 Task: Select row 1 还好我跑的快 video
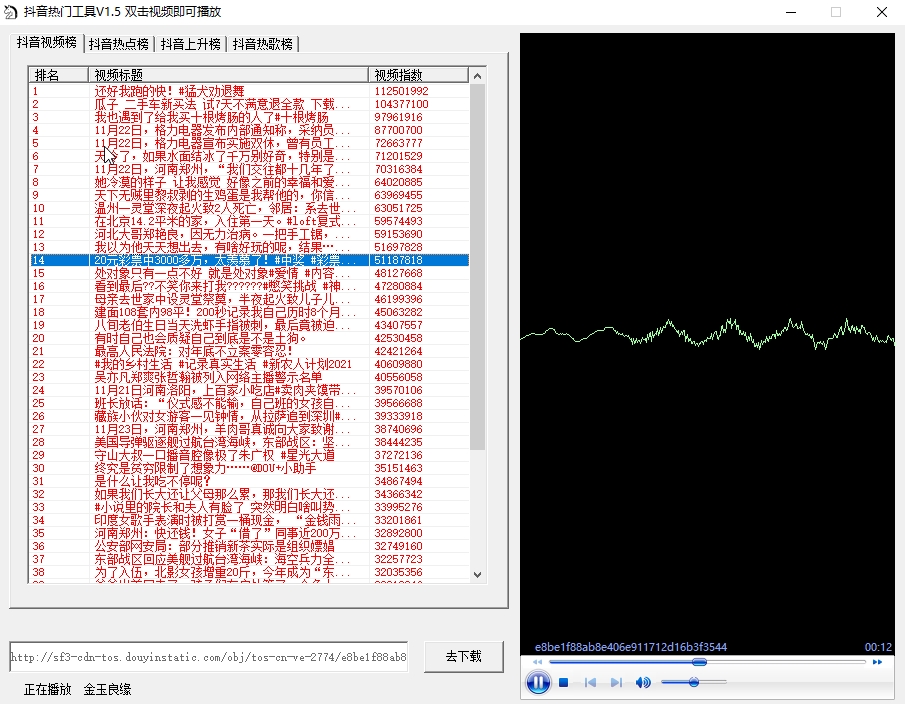coord(249,91)
